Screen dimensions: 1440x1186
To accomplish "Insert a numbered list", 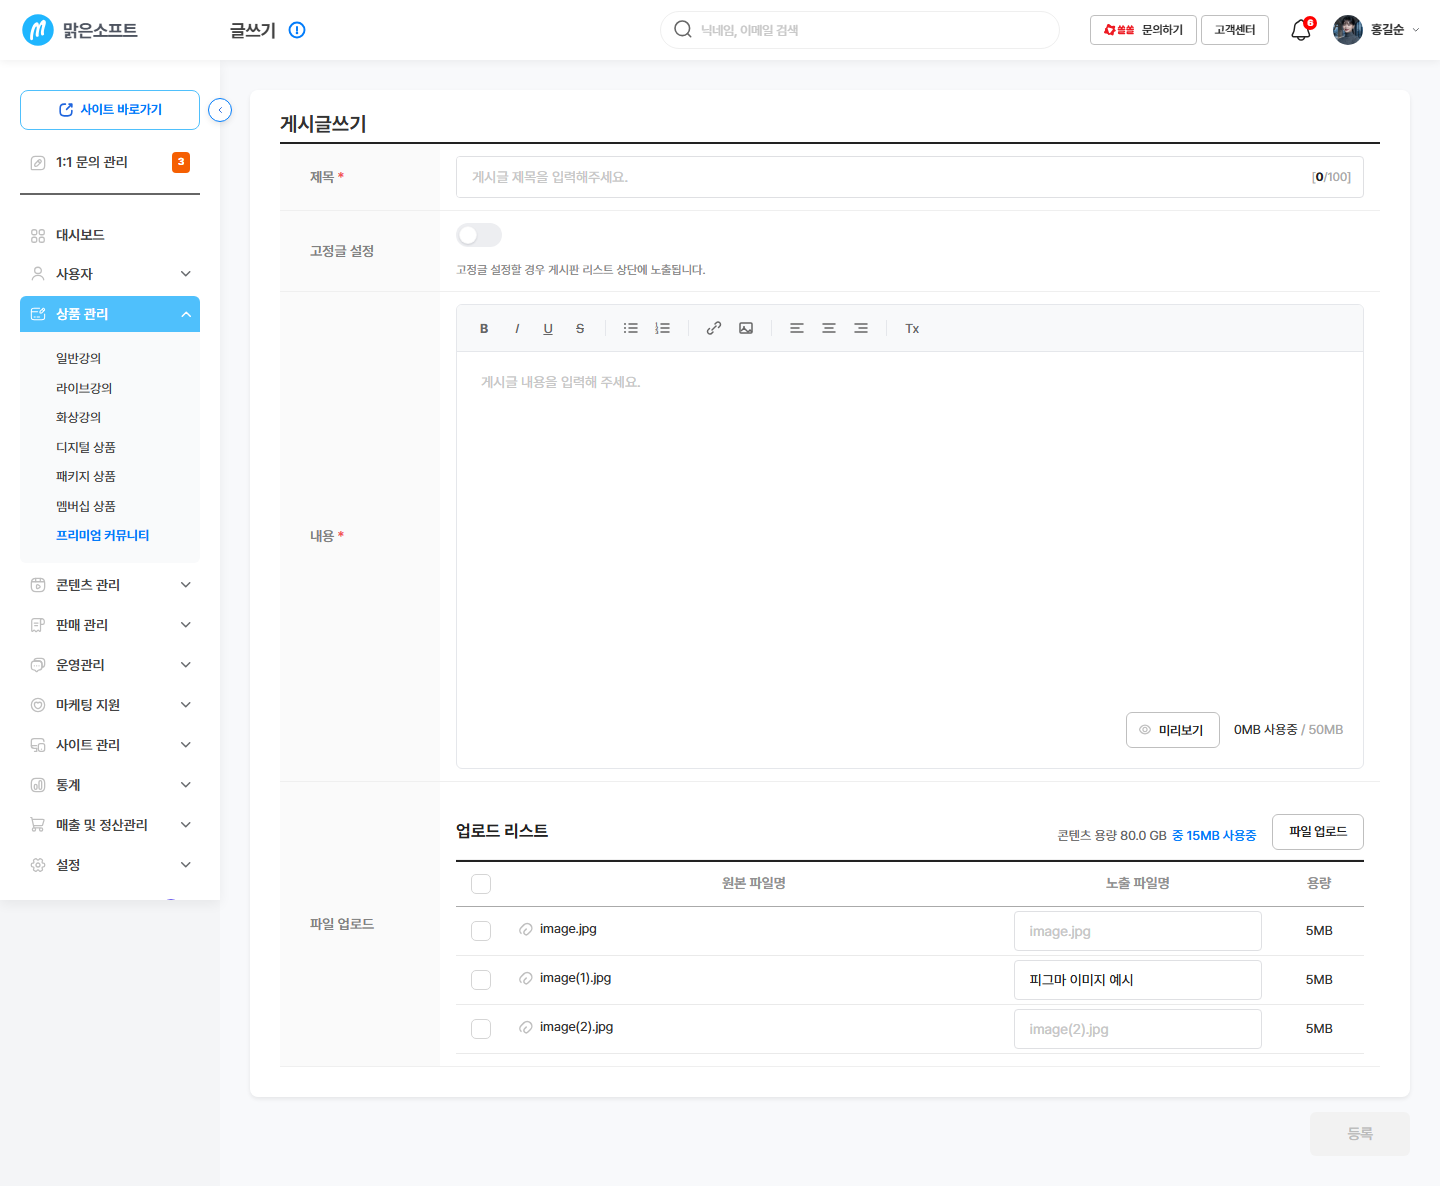I will [x=662, y=328].
